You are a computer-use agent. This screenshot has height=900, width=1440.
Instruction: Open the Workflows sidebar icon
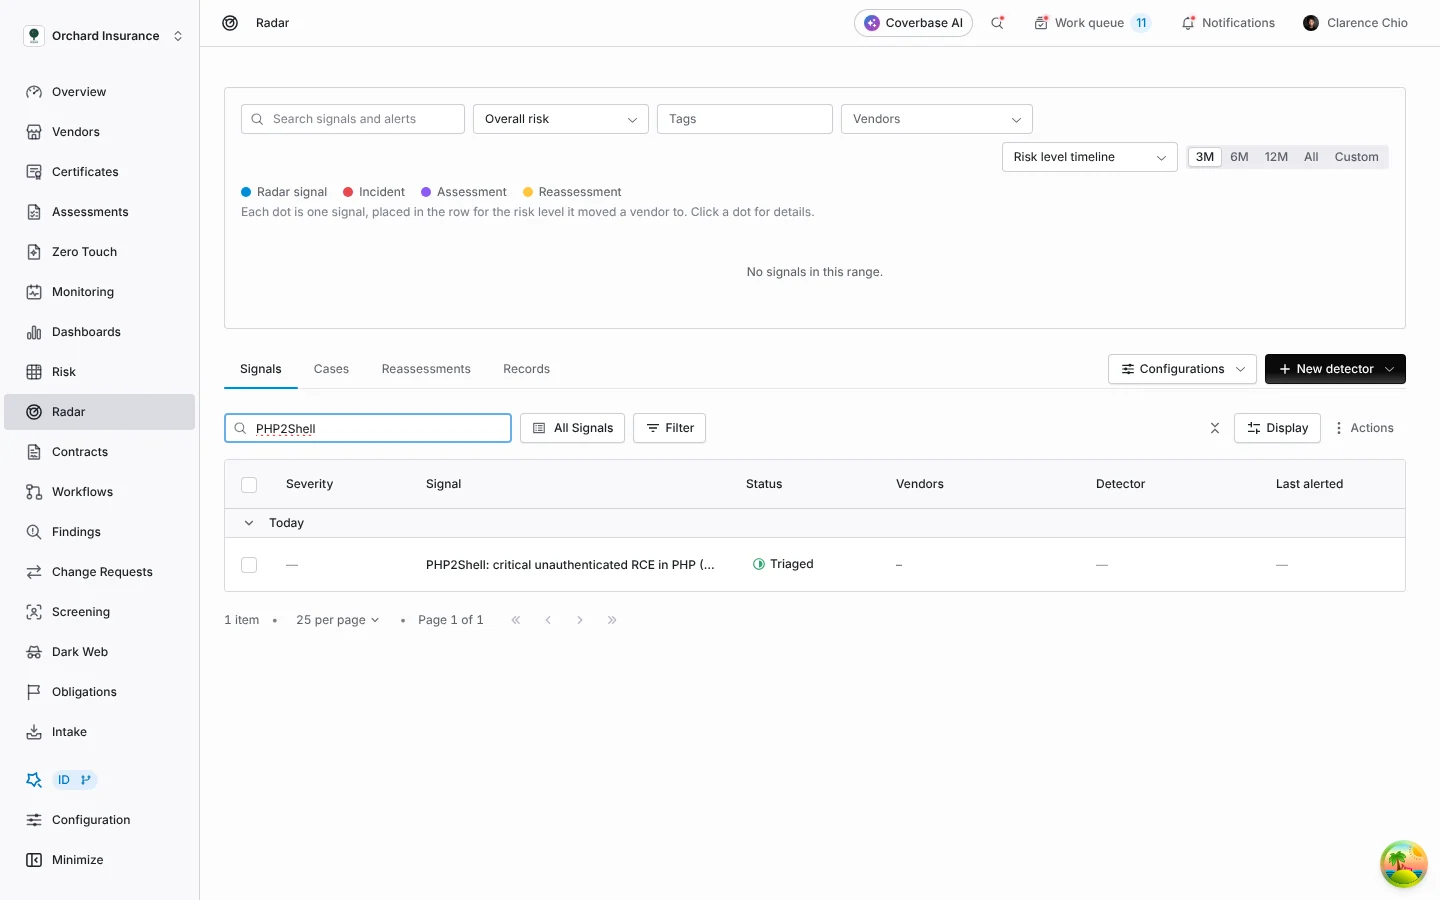[x=34, y=492]
